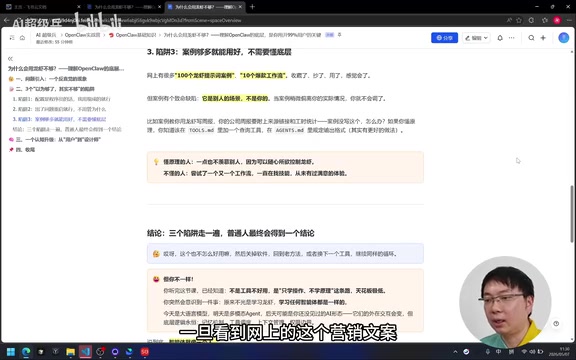Click the browser address bar
The height and width of the screenshot is (360, 576).
point(257,21)
